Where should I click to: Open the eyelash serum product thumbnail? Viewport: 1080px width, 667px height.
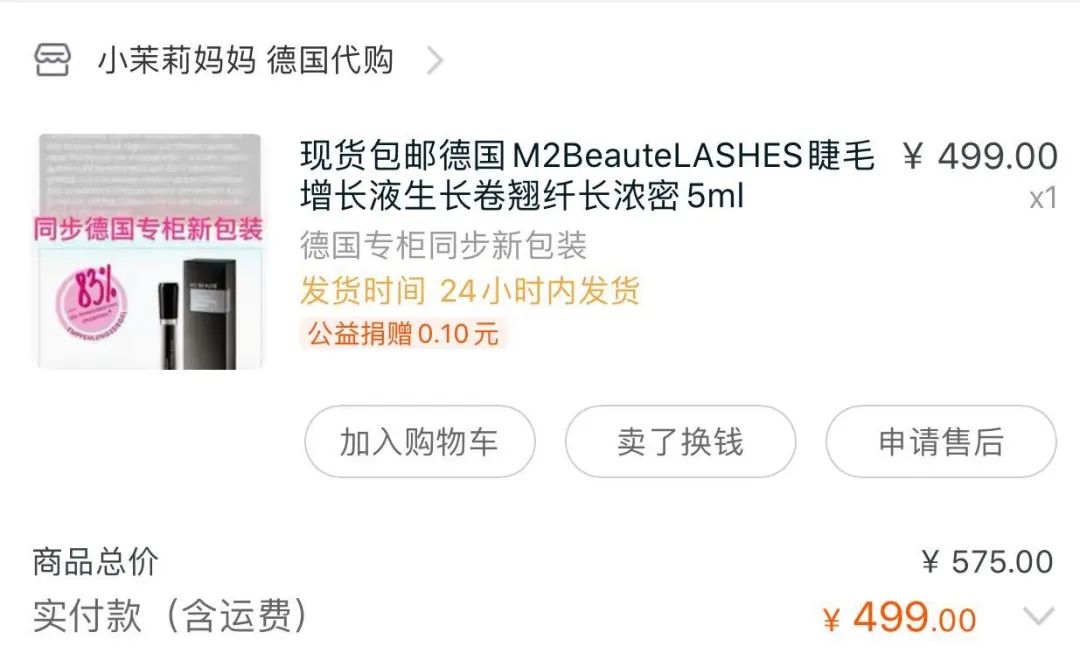point(150,252)
